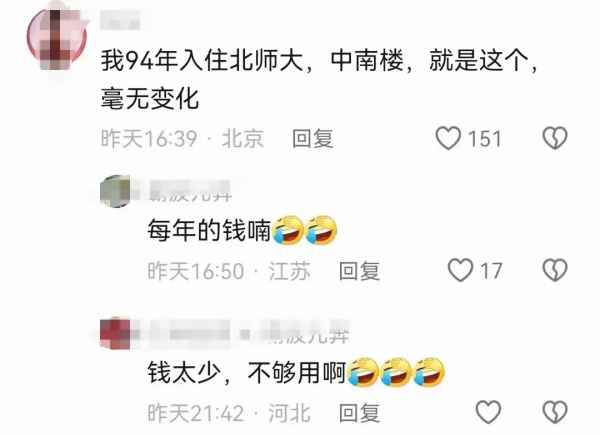Select the comment text 我94年入住北师大
The width and height of the screenshot is (600, 435).
coord(202,60)
